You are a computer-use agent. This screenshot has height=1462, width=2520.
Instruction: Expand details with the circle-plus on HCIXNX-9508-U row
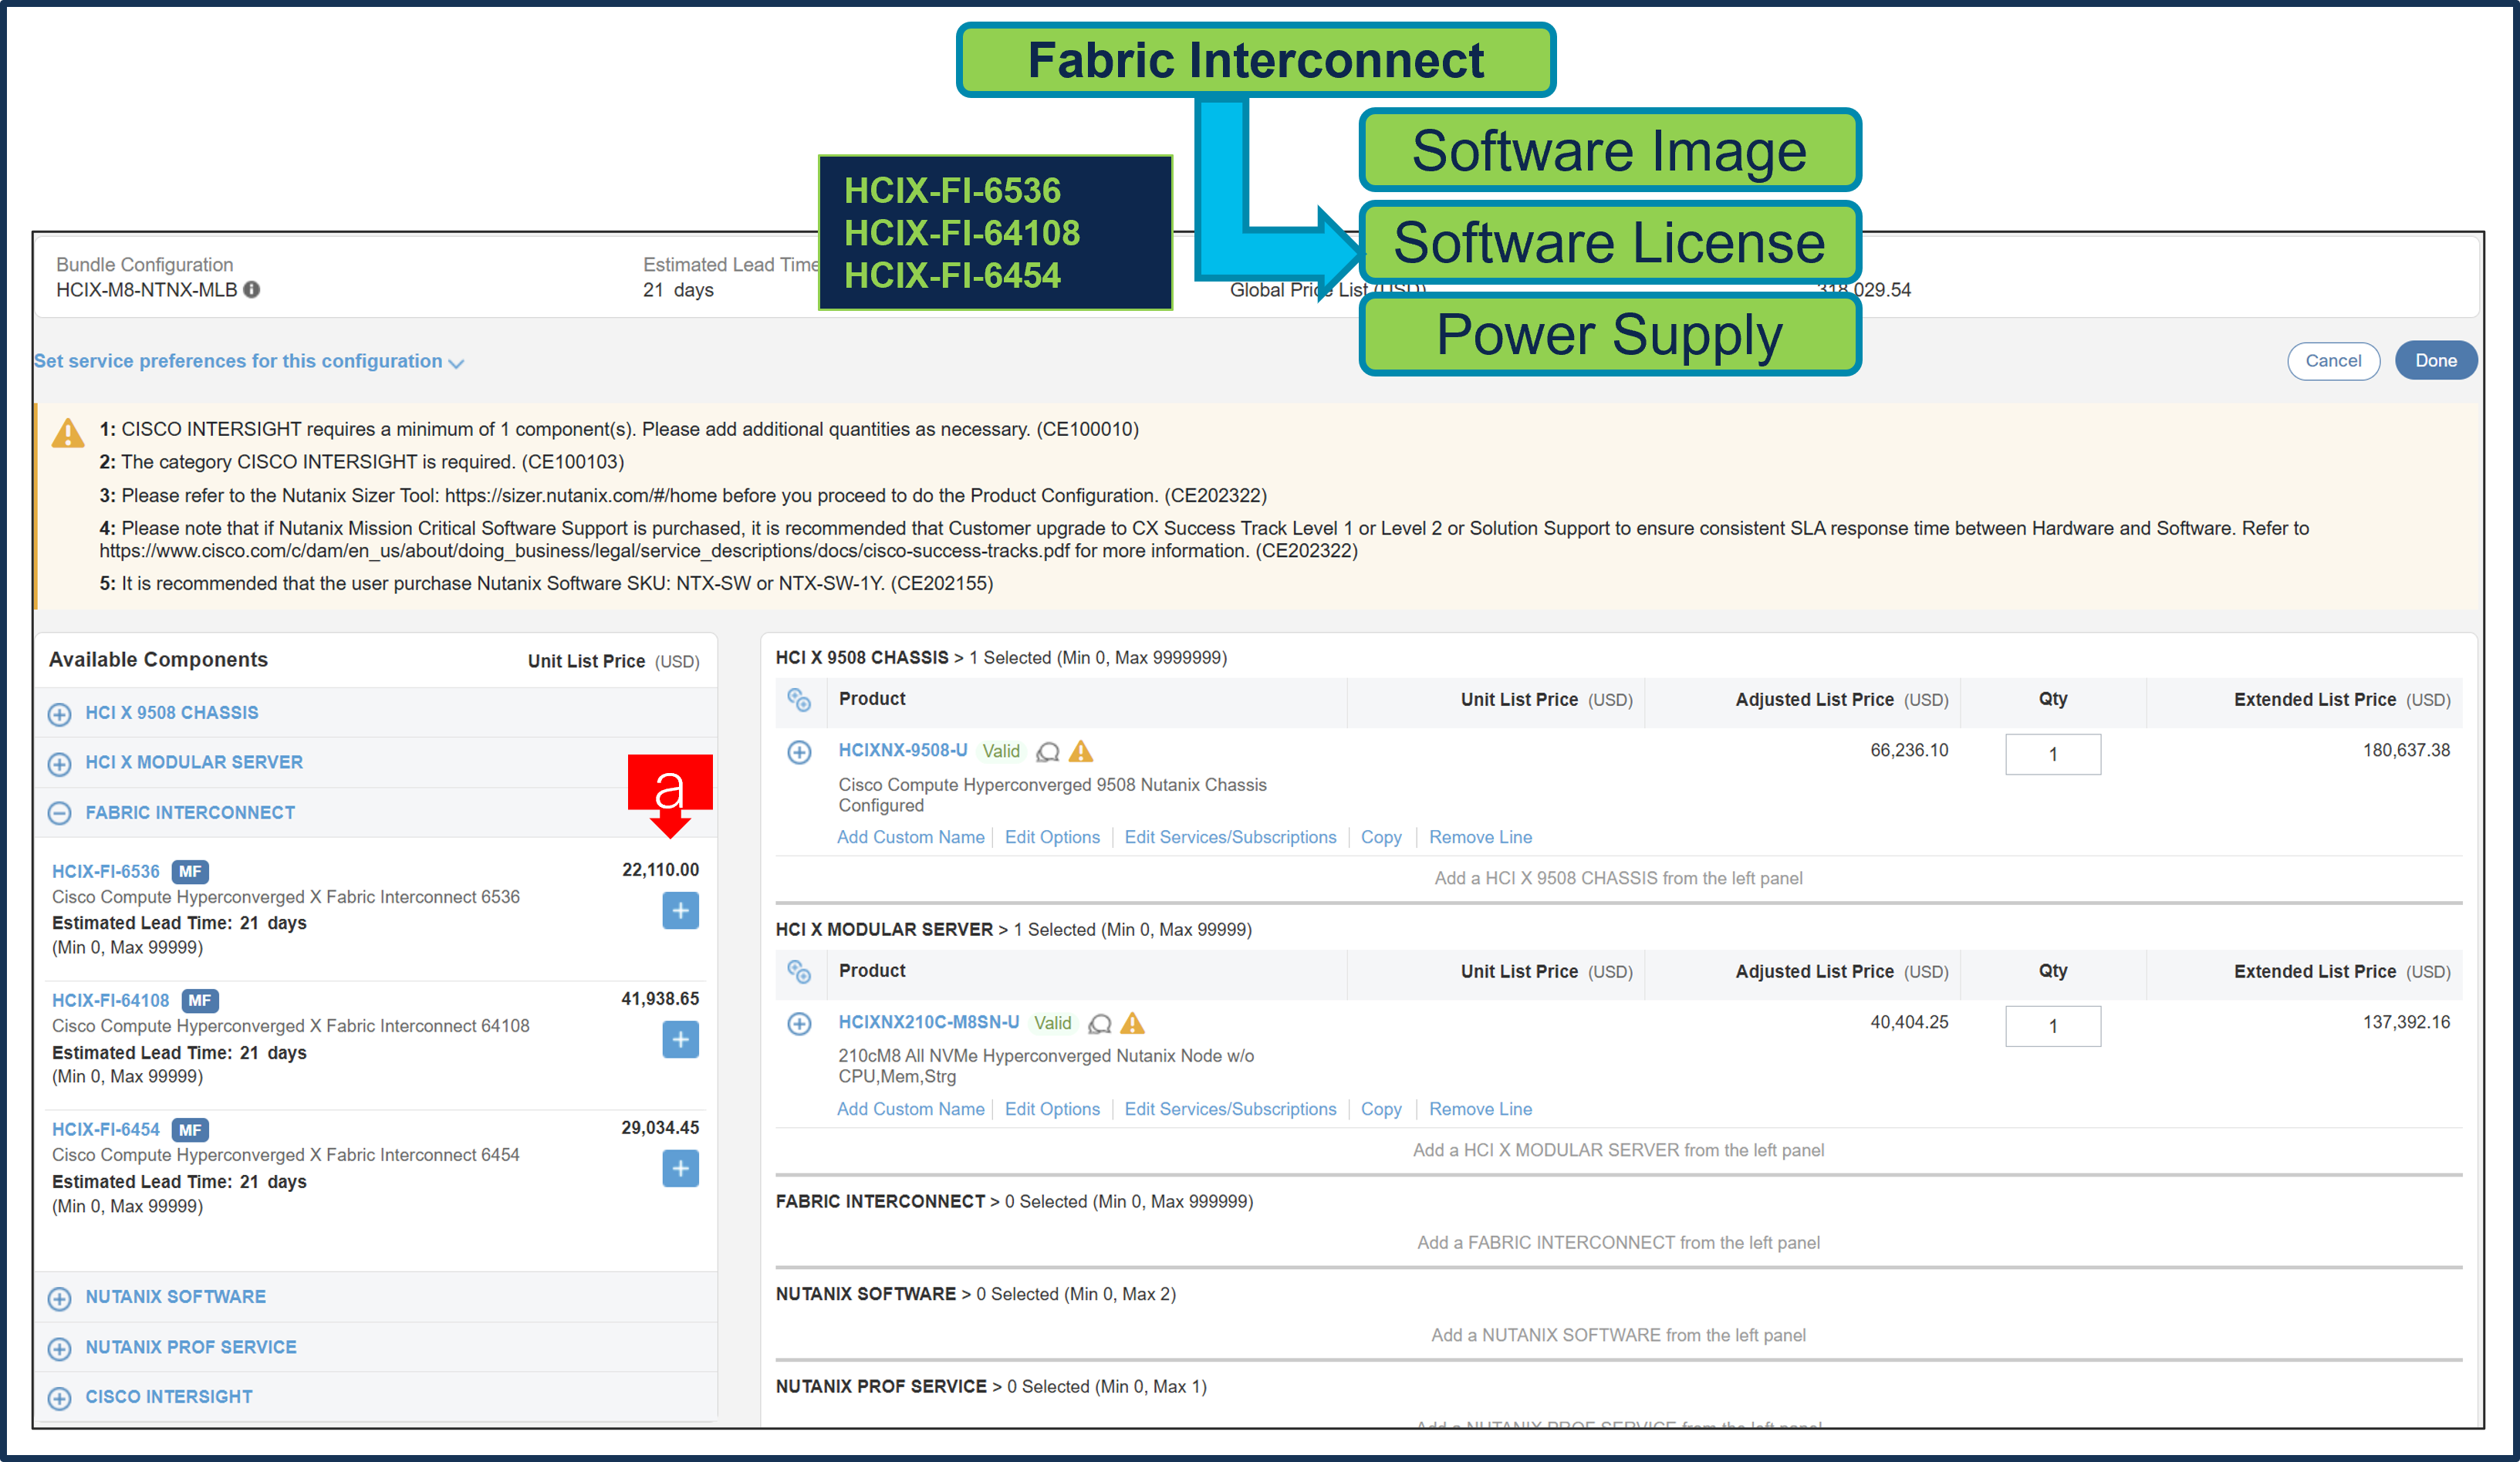coord(799,752)
